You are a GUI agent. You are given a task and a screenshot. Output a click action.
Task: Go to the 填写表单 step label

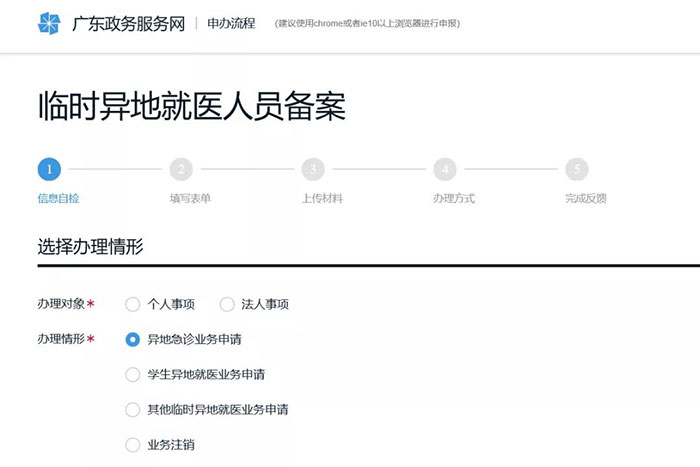pos(190,198)
